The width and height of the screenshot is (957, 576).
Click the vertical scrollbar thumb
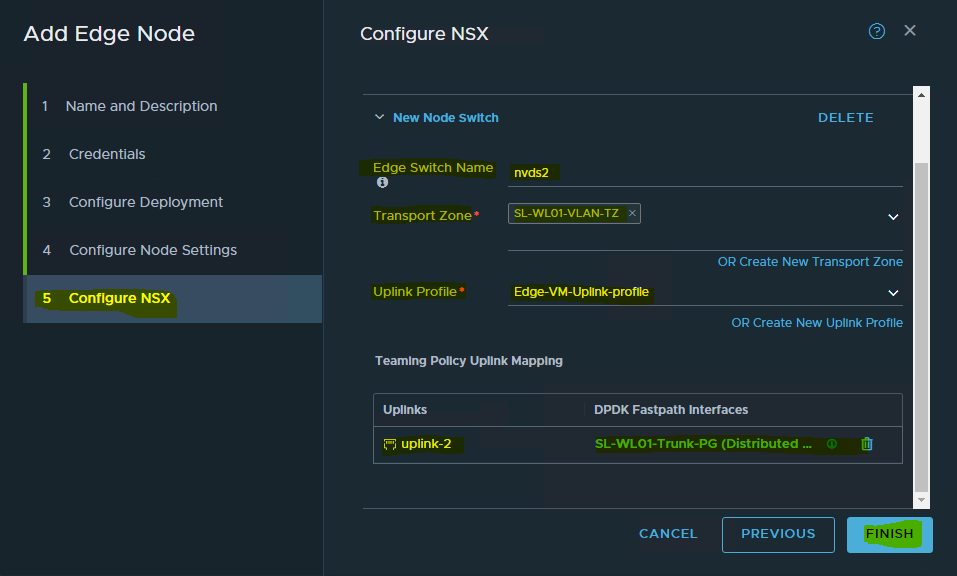[921, 326]
